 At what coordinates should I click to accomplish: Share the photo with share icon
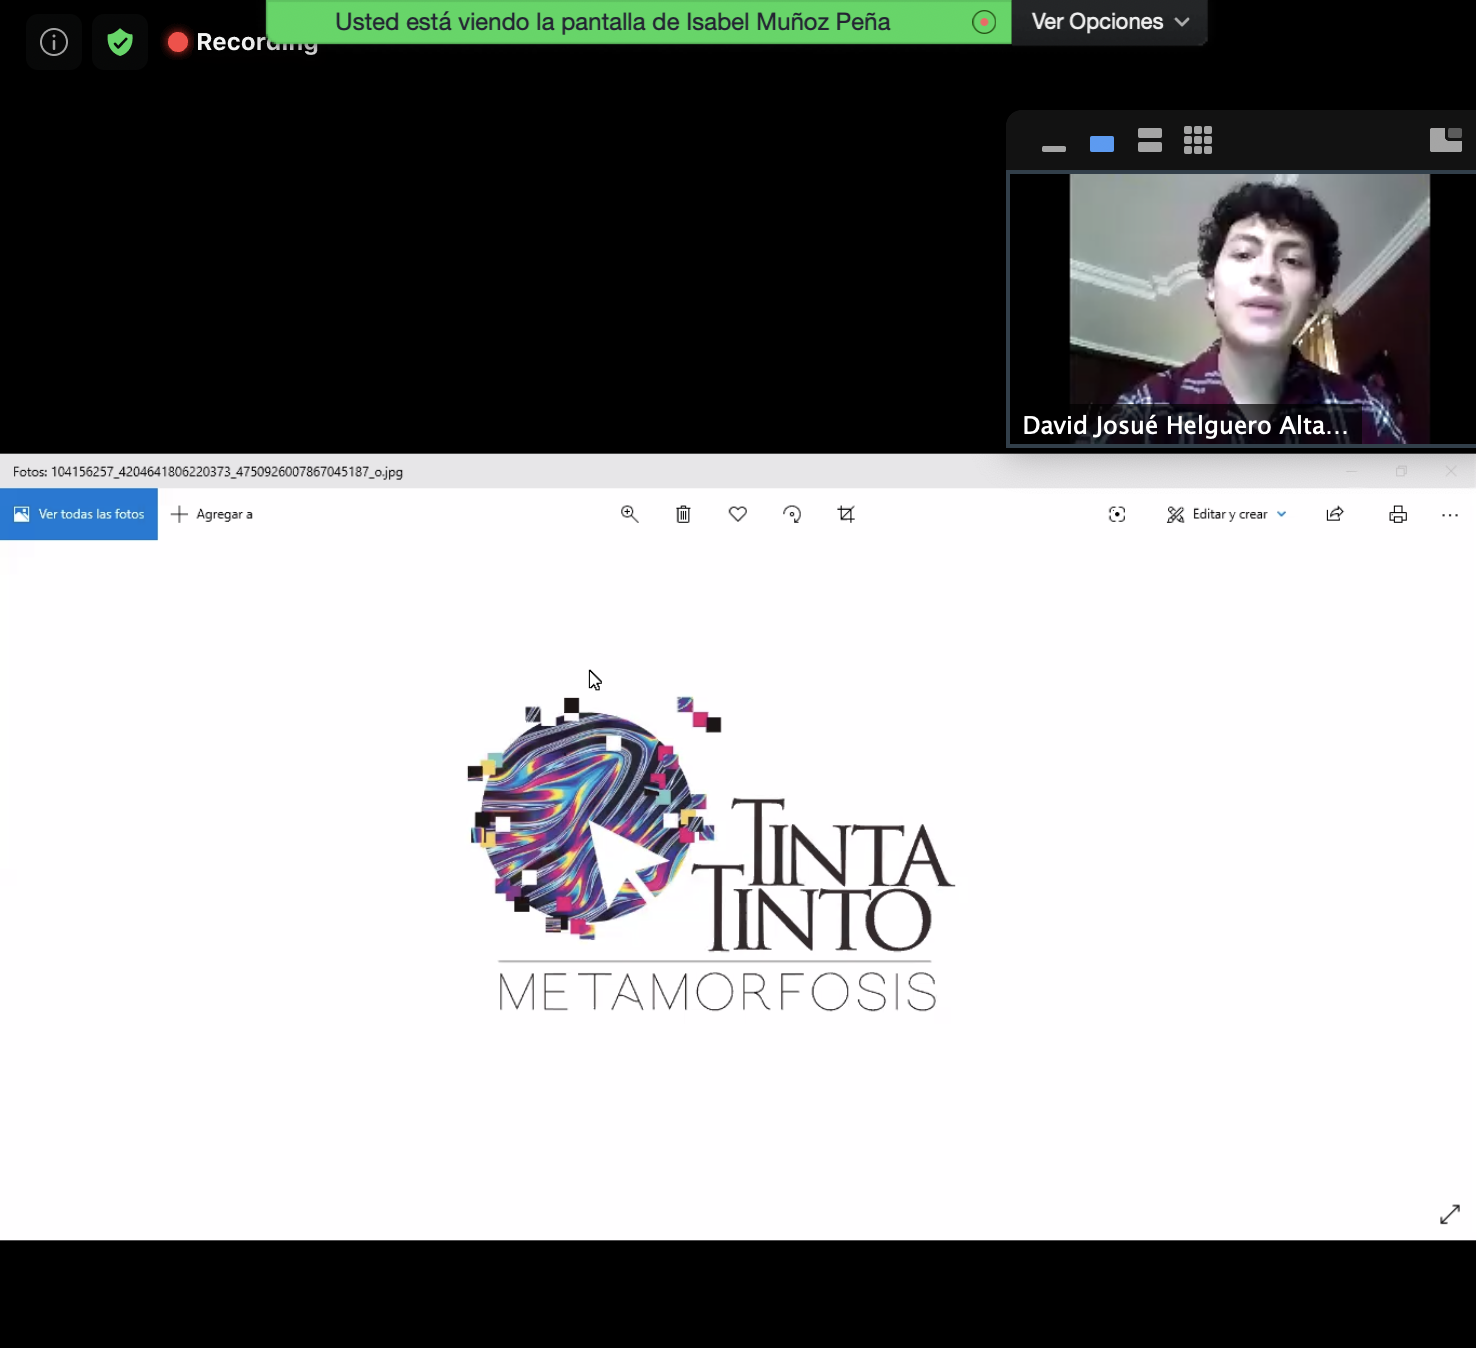(1335, 514)
